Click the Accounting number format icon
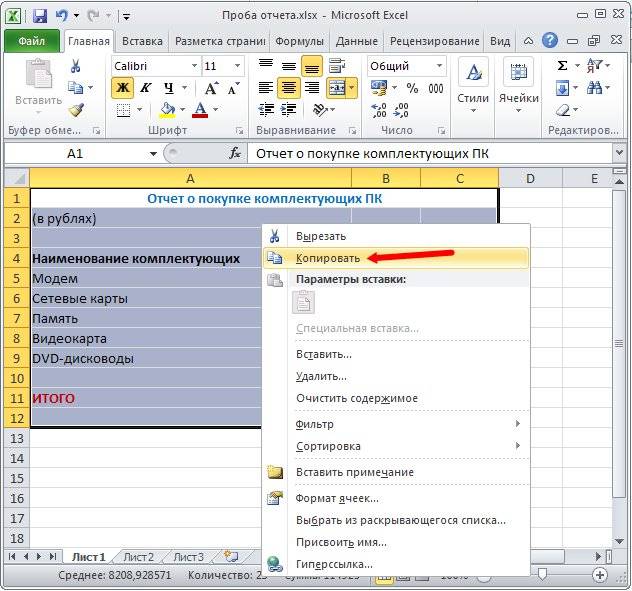This screenshot has height=591, width=632. pos(379,87)
